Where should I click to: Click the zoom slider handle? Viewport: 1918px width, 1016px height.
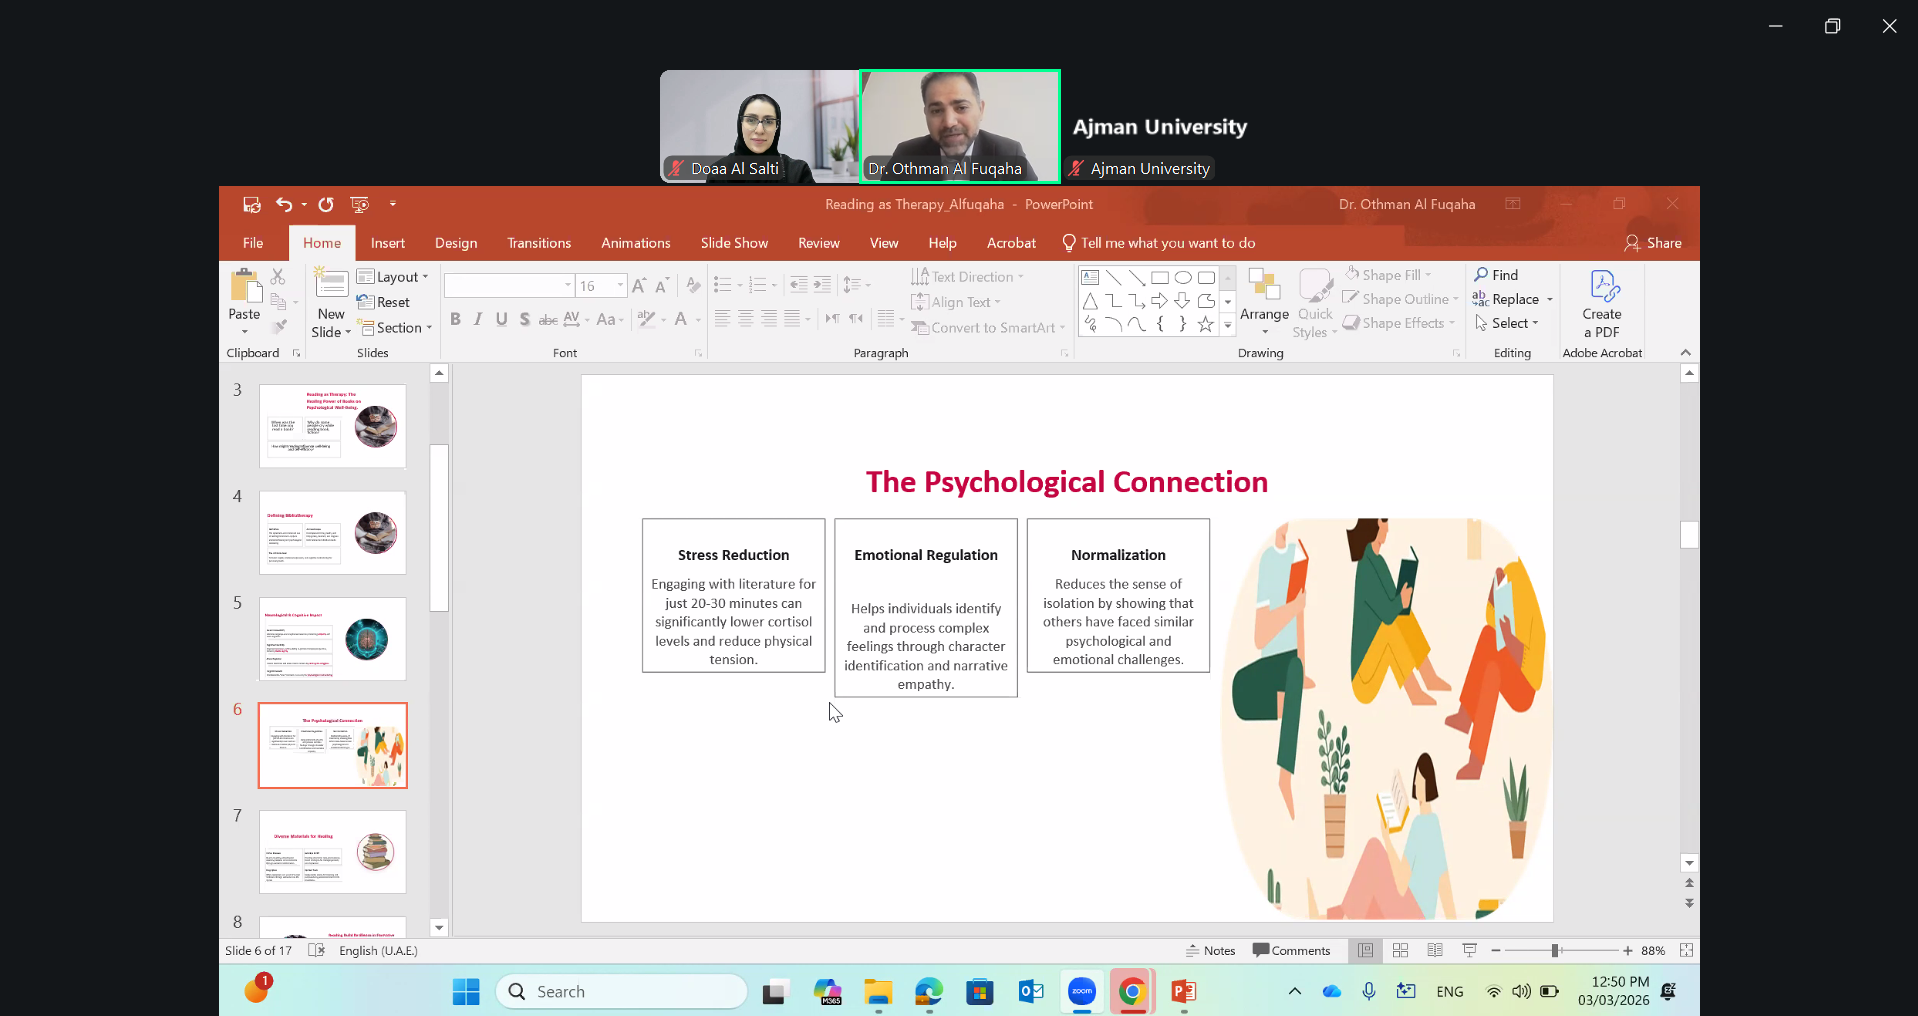click(x=1555, y=950)
